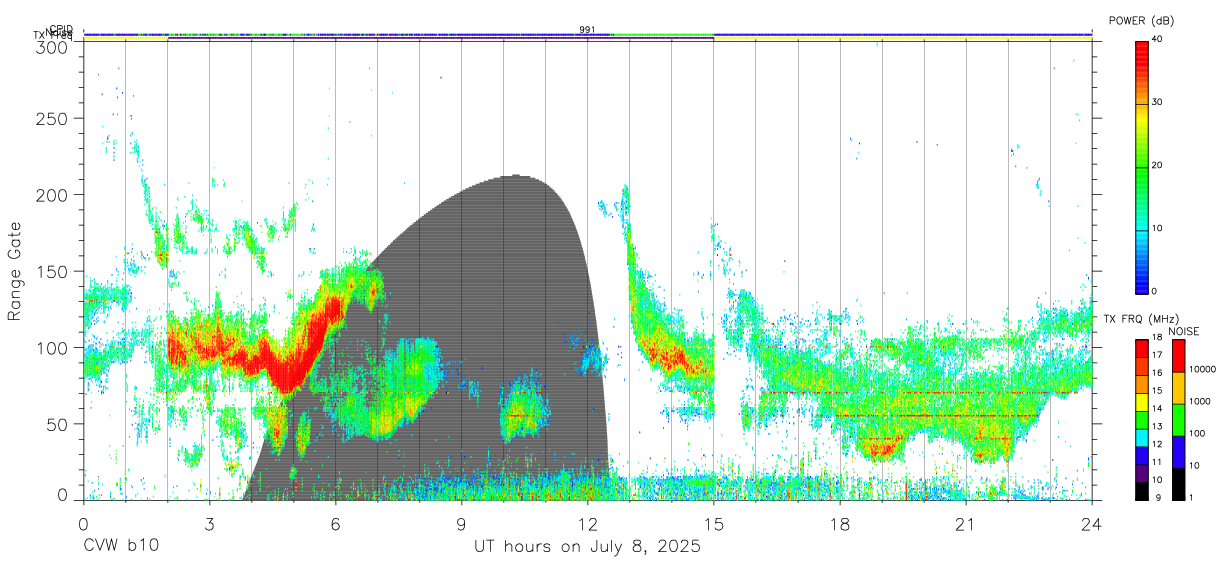Click the 6 UT hour axis tick
Screen dimensions: 1228x567
click(336, 522)
